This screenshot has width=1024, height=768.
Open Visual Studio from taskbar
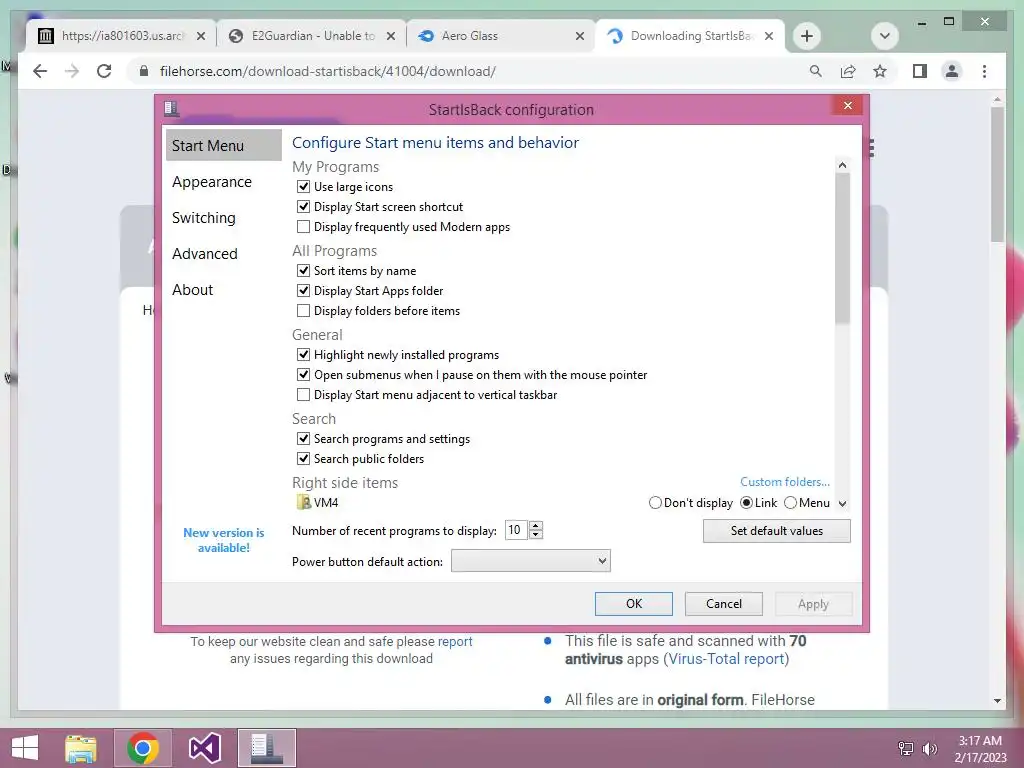204,748
